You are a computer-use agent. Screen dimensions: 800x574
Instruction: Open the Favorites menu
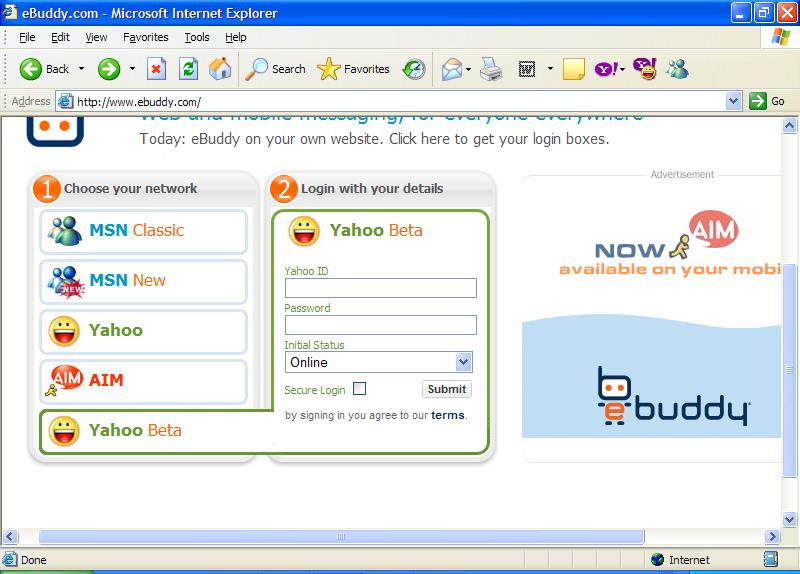pyautogui.click(x=145, y=37)
